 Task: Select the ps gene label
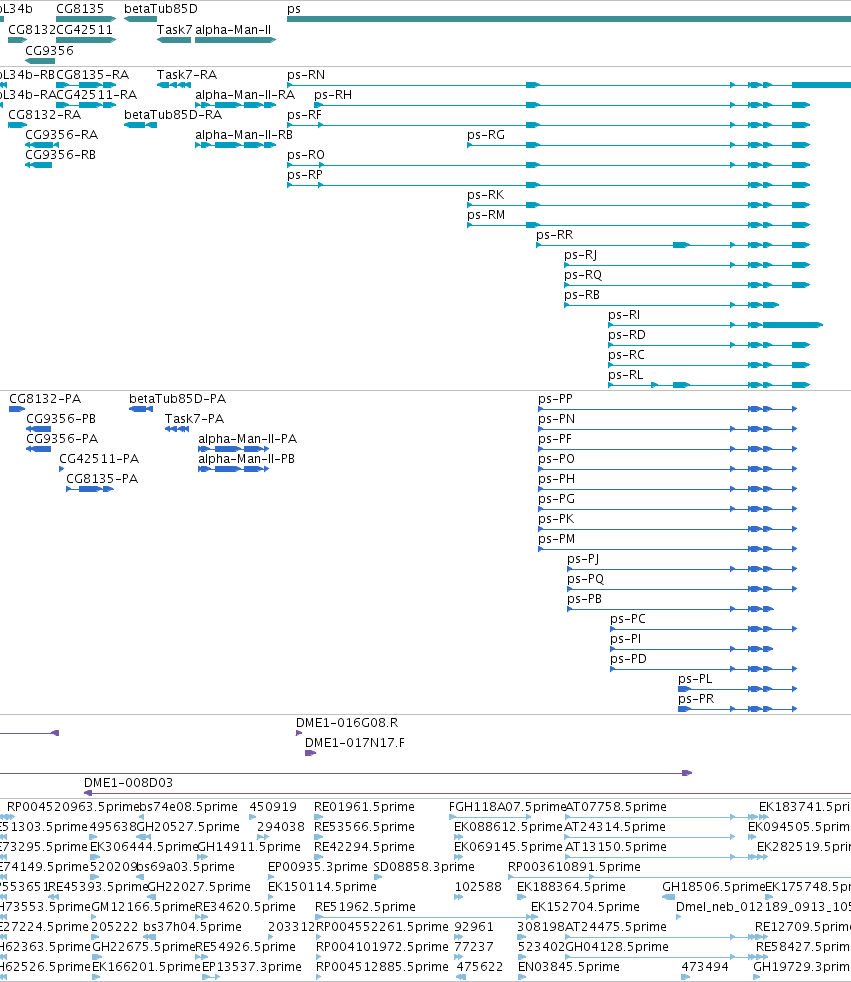[x=294, y=9]
